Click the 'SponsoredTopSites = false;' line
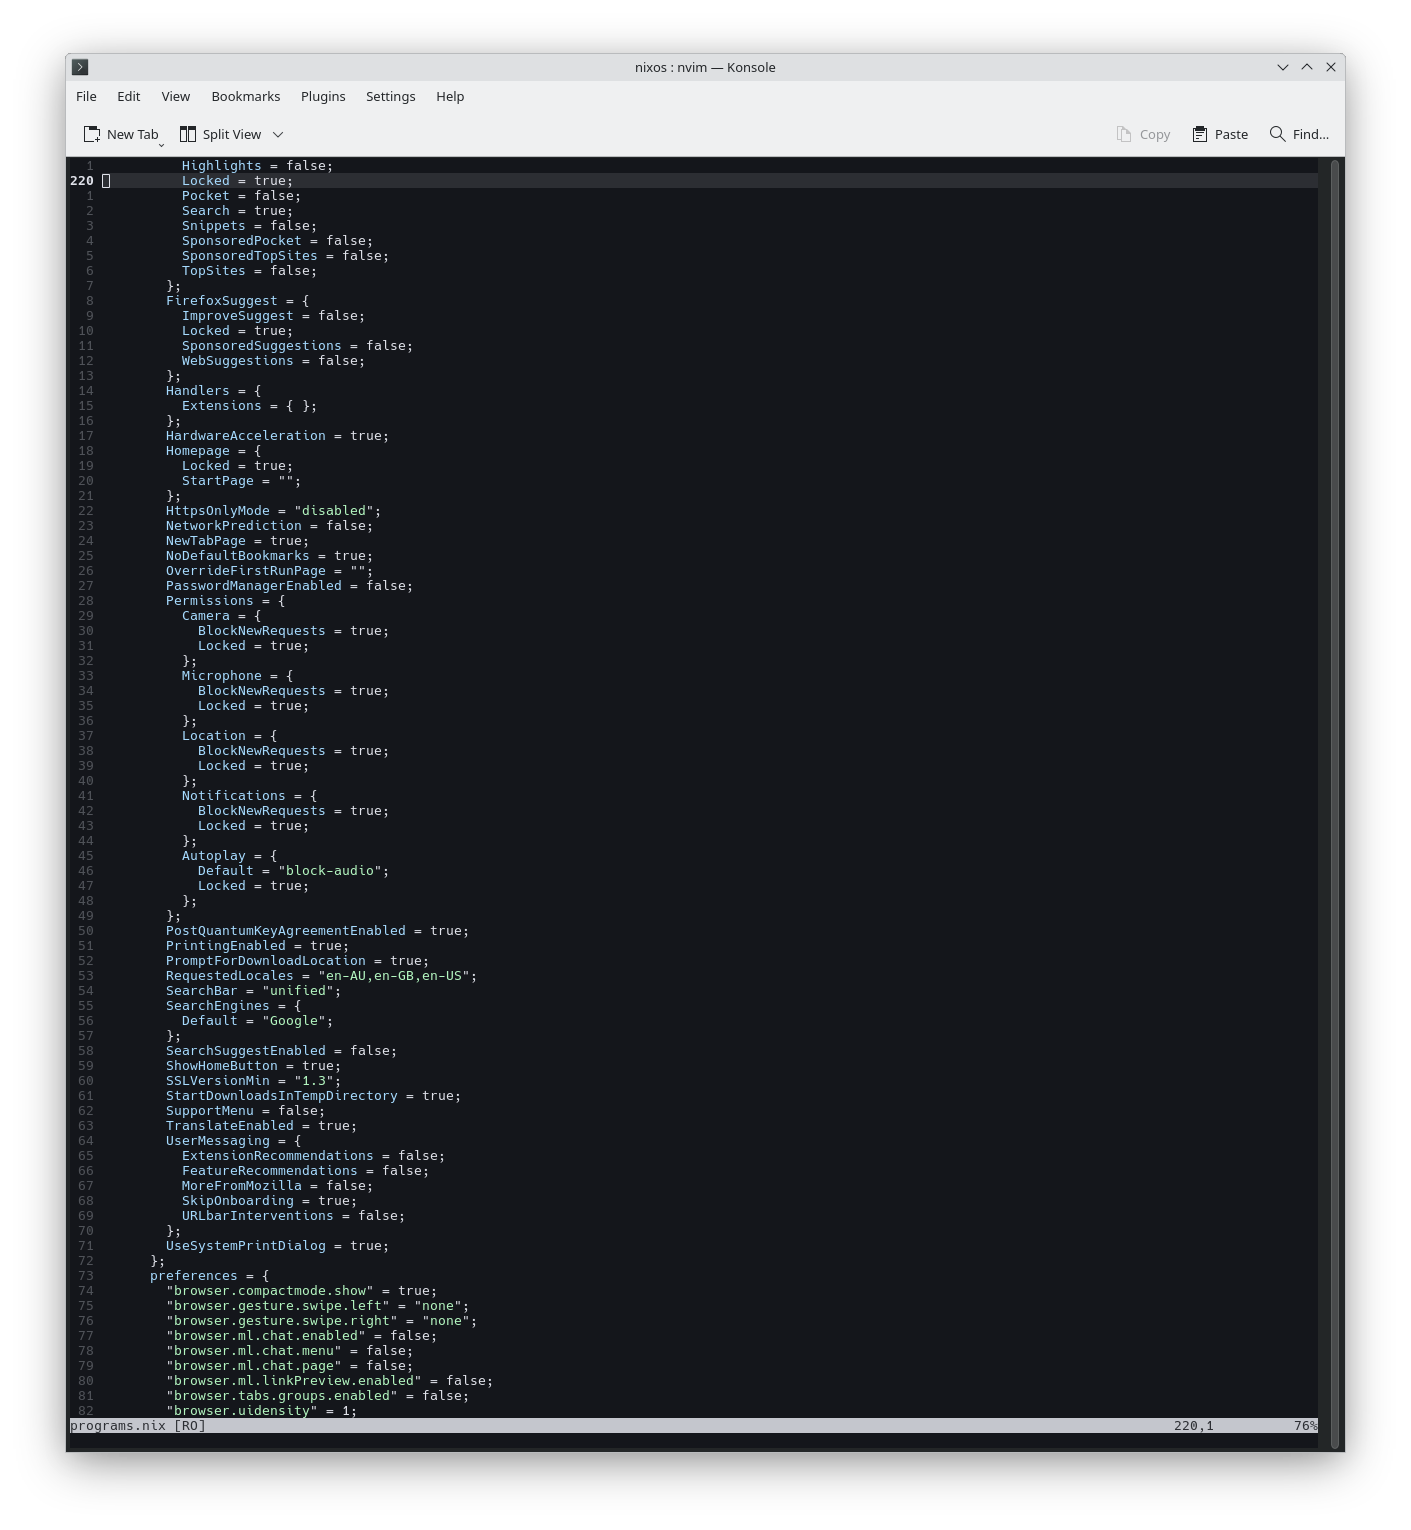The height and width of the screenshot is (1530, 1411). click(285, 256)
